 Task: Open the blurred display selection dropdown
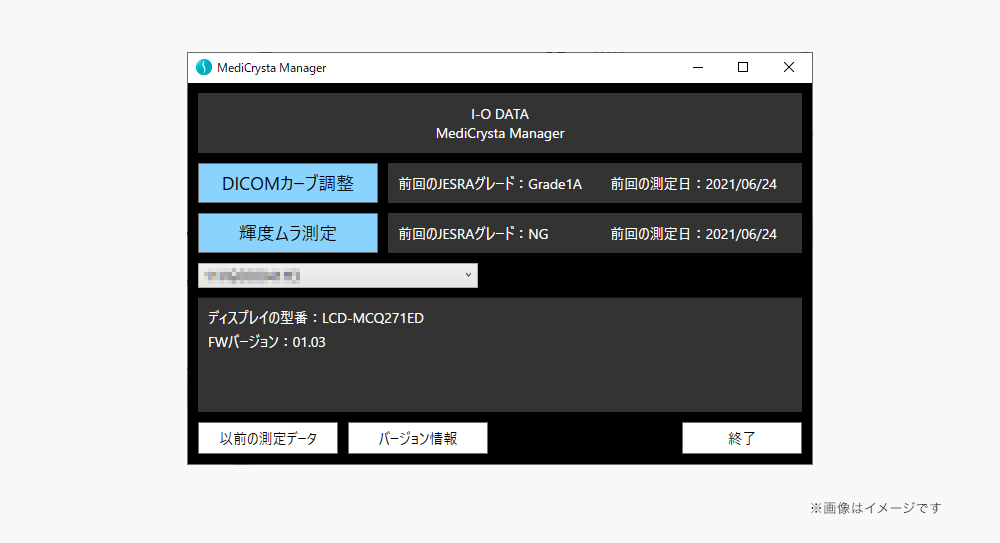pyautogui.click(x=337, y=276)
